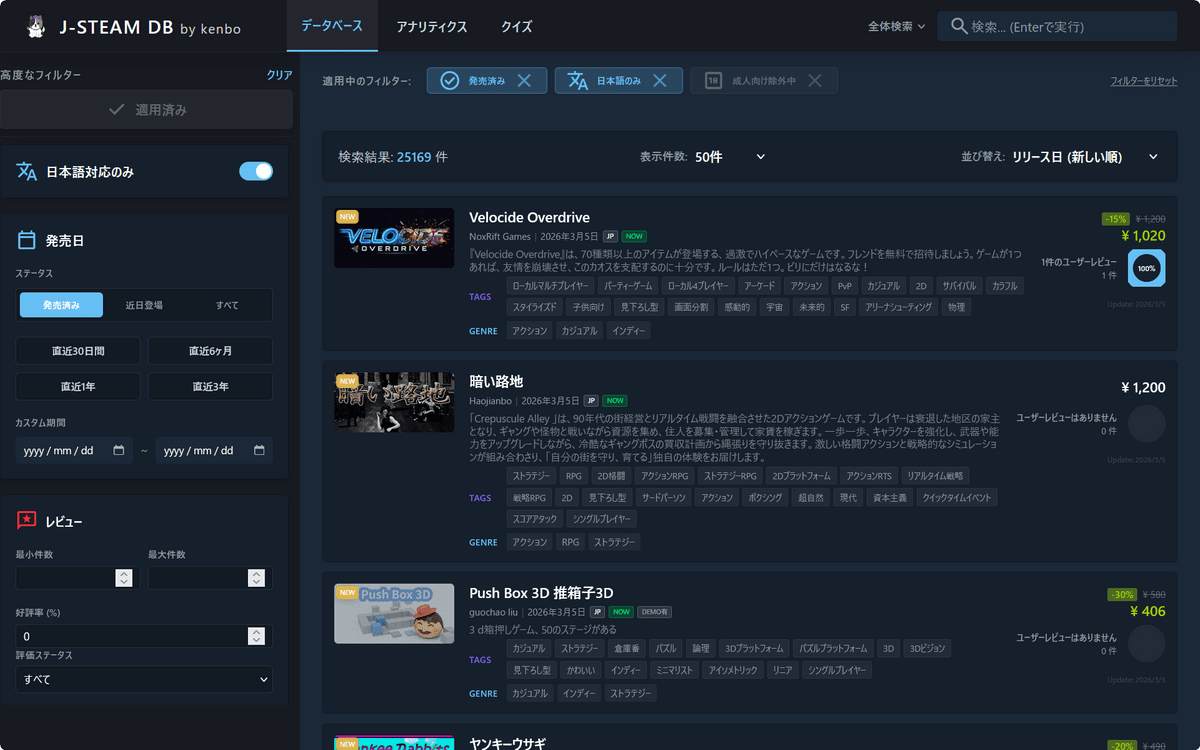Toggle the 日本語対応のみ switch

(x=256, y=171)
